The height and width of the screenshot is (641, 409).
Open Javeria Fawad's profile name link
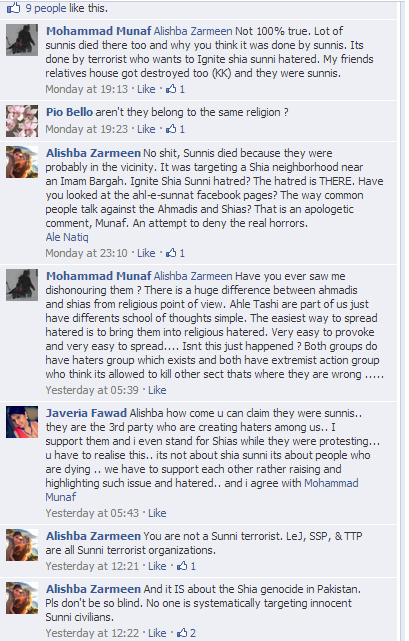(86, 413)
